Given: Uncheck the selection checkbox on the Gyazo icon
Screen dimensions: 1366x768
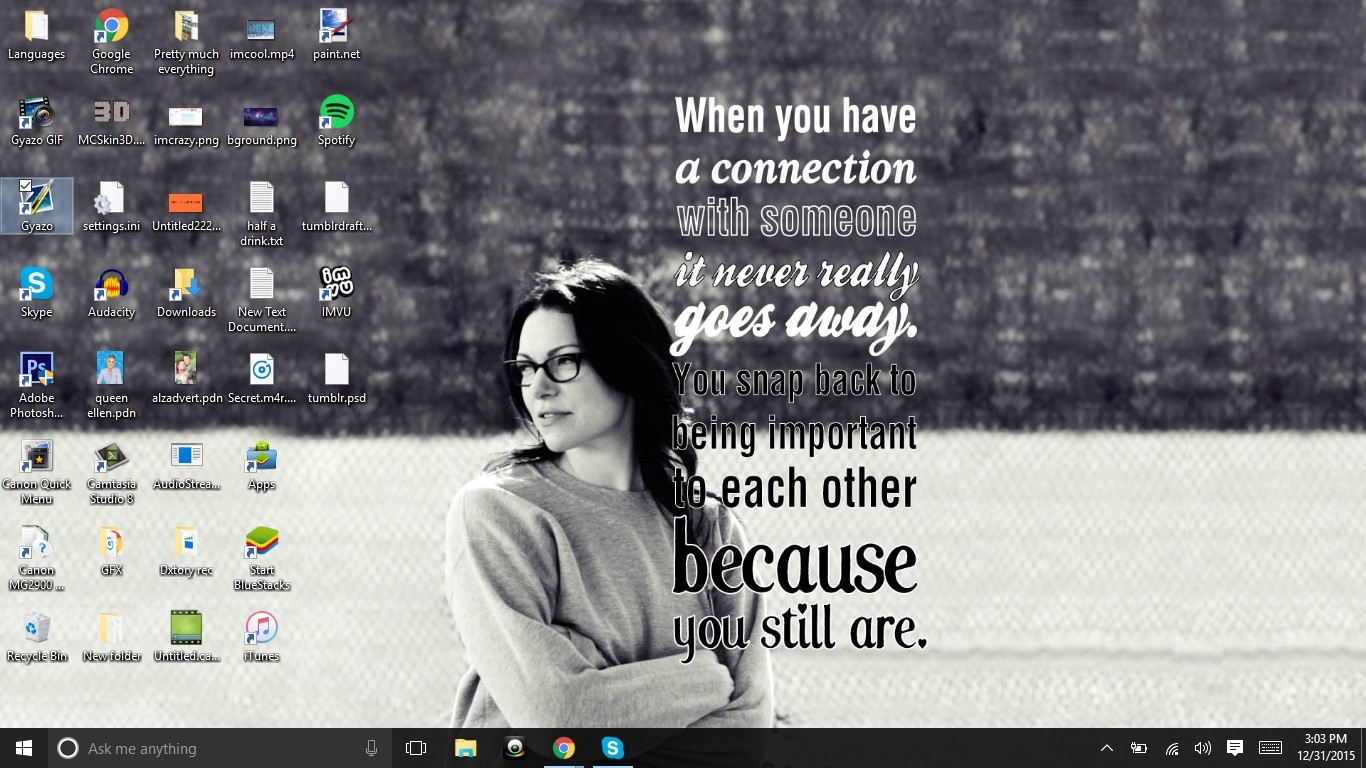Looking at the screenshot, I should (x=26, y=186).
